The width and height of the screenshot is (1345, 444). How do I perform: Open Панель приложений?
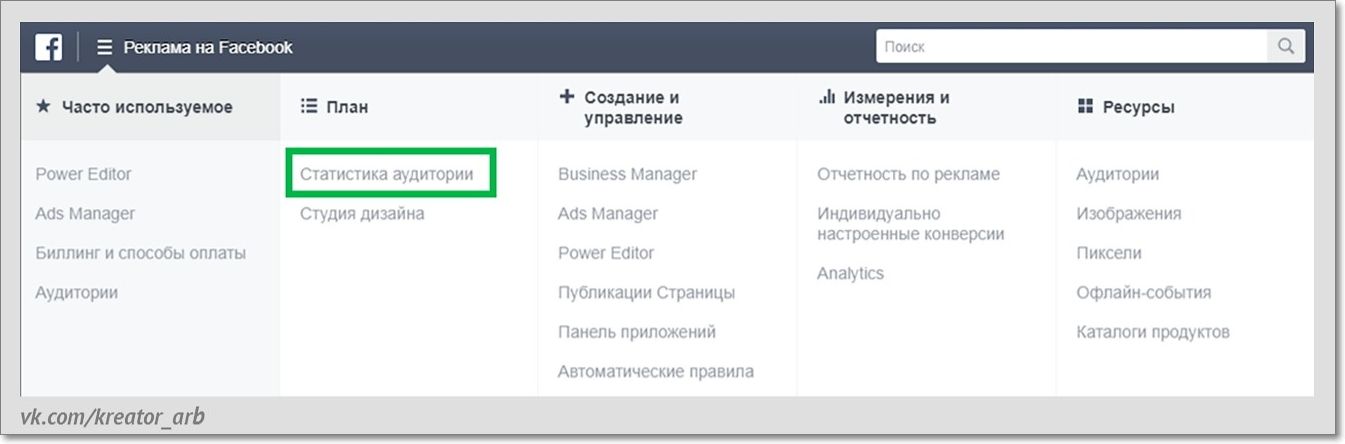[x=637, y=332]
